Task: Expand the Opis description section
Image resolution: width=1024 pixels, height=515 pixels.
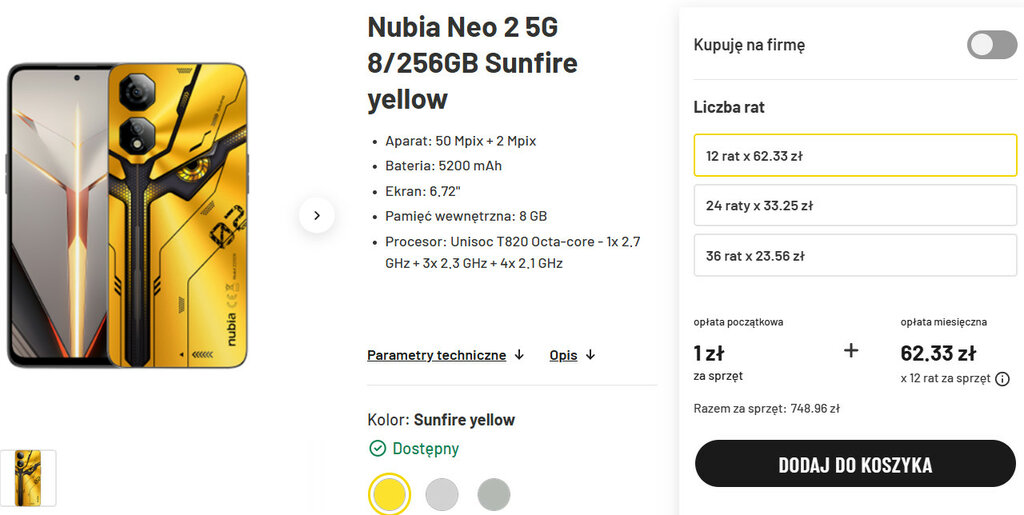Action: pyautogui.click(x=563, y=355)
